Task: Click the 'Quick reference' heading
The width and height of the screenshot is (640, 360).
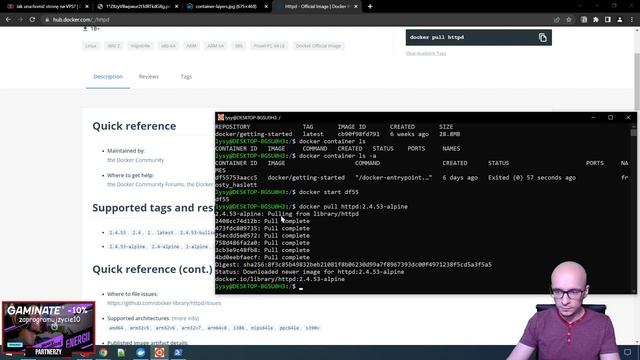Action: click(x=134, y=126)
